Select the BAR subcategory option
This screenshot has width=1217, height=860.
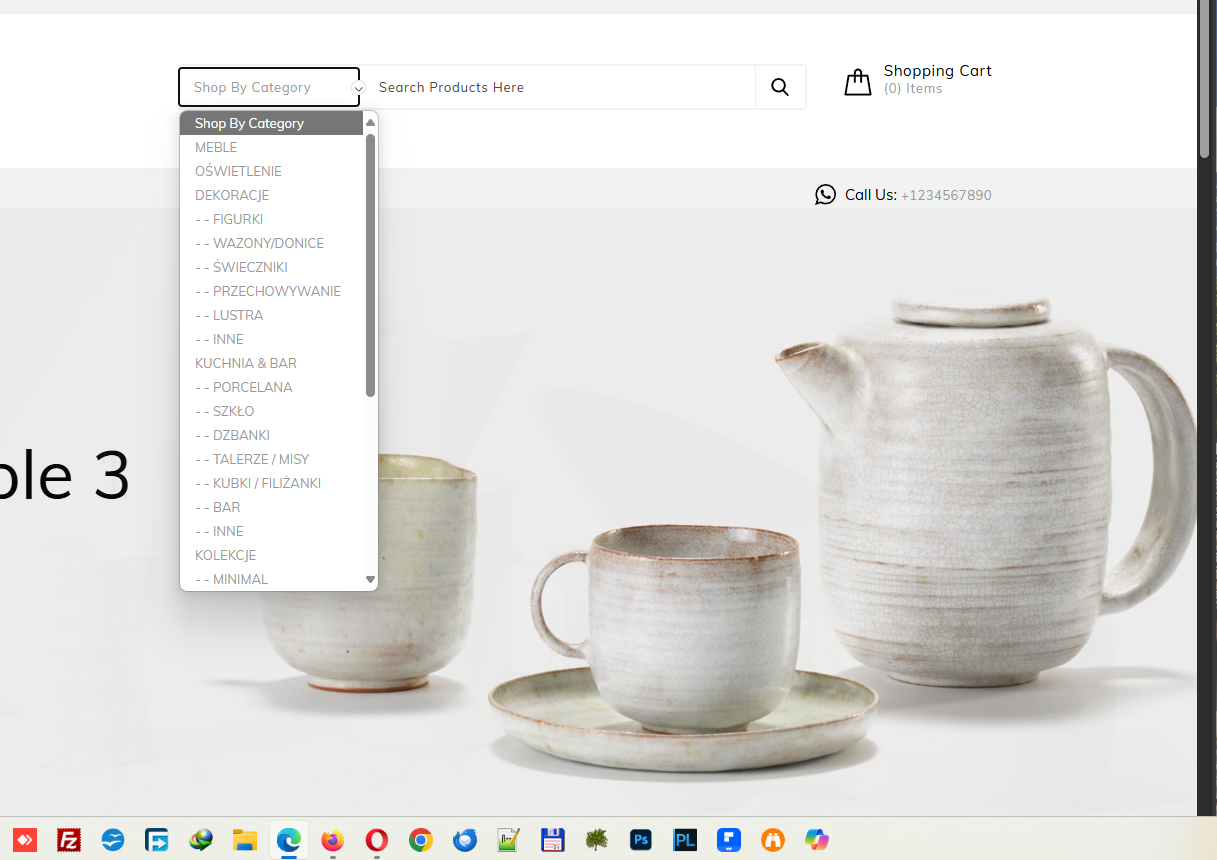click(271, 507)
